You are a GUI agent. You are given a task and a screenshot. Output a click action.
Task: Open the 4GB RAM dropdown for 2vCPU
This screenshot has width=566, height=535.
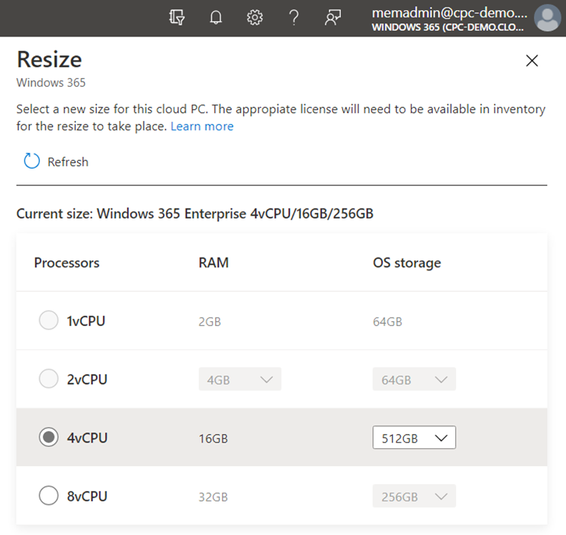click(x=240, y=379)
